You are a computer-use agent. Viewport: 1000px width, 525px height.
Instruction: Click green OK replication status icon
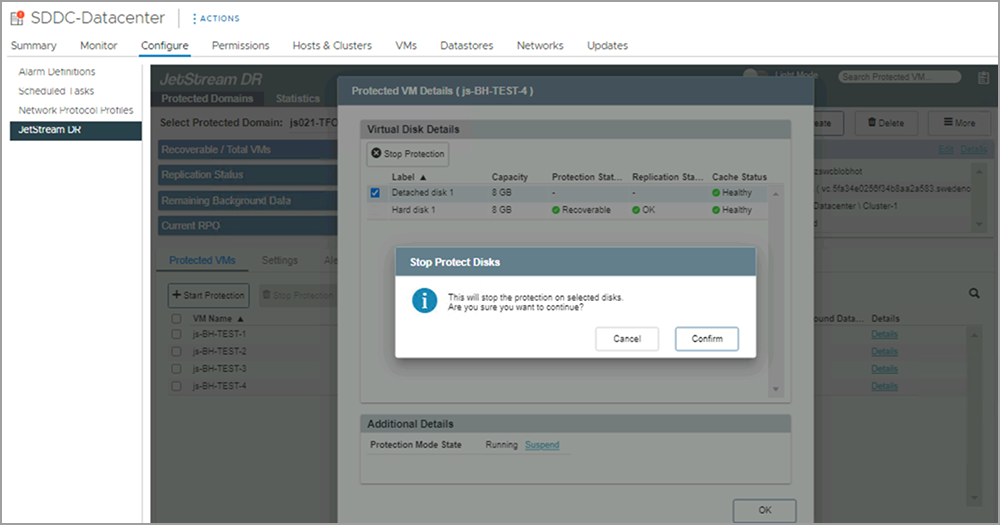pos(636,211)
